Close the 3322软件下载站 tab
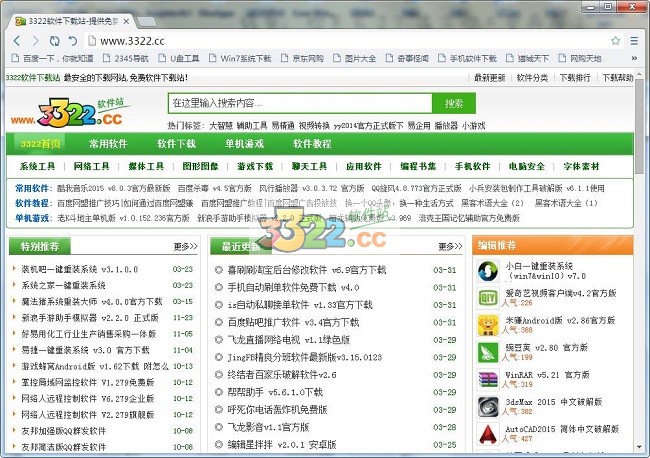The image size is (650, 458). pos(126,21)
